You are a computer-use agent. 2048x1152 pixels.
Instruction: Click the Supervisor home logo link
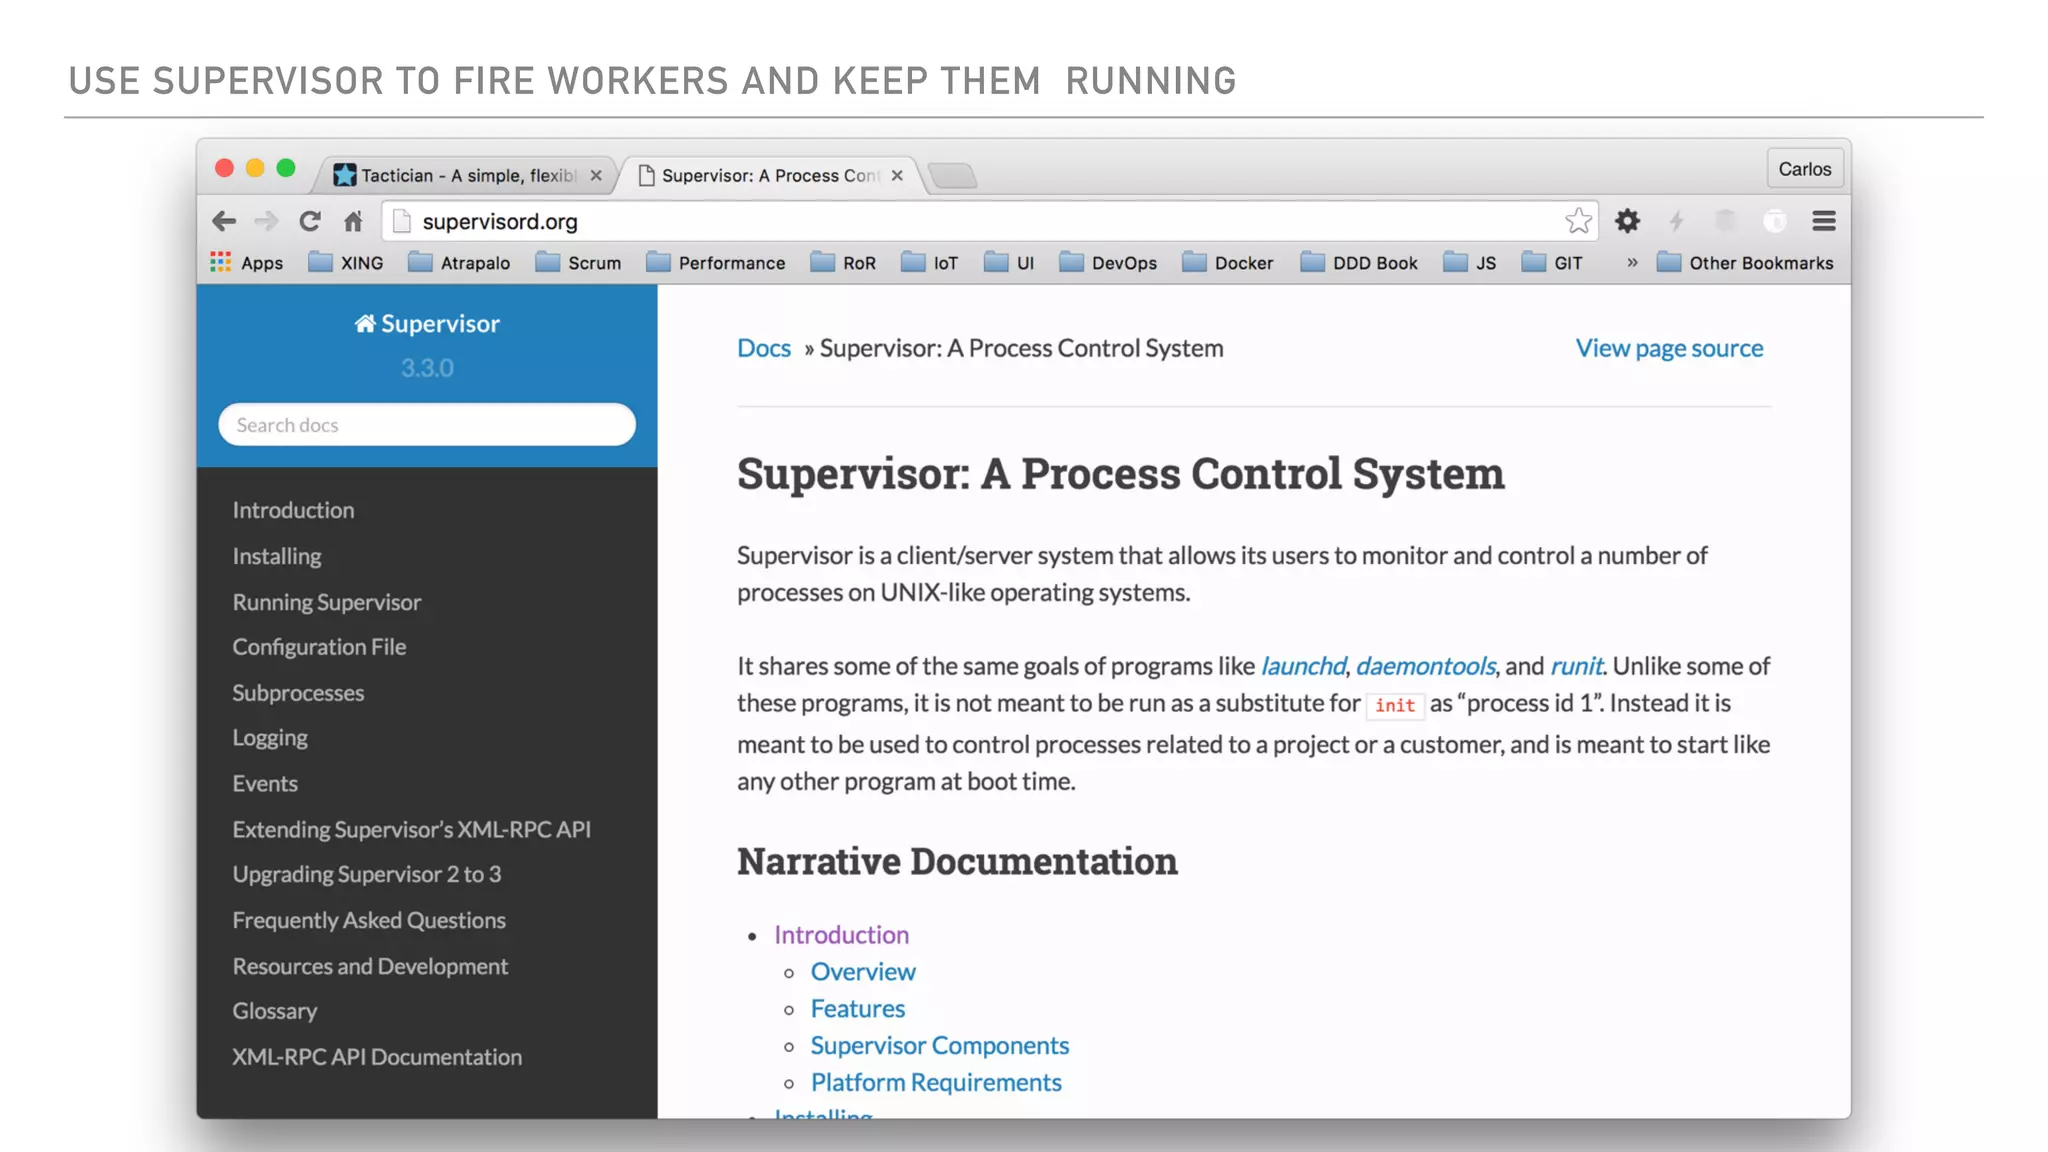tap(427, 324)
